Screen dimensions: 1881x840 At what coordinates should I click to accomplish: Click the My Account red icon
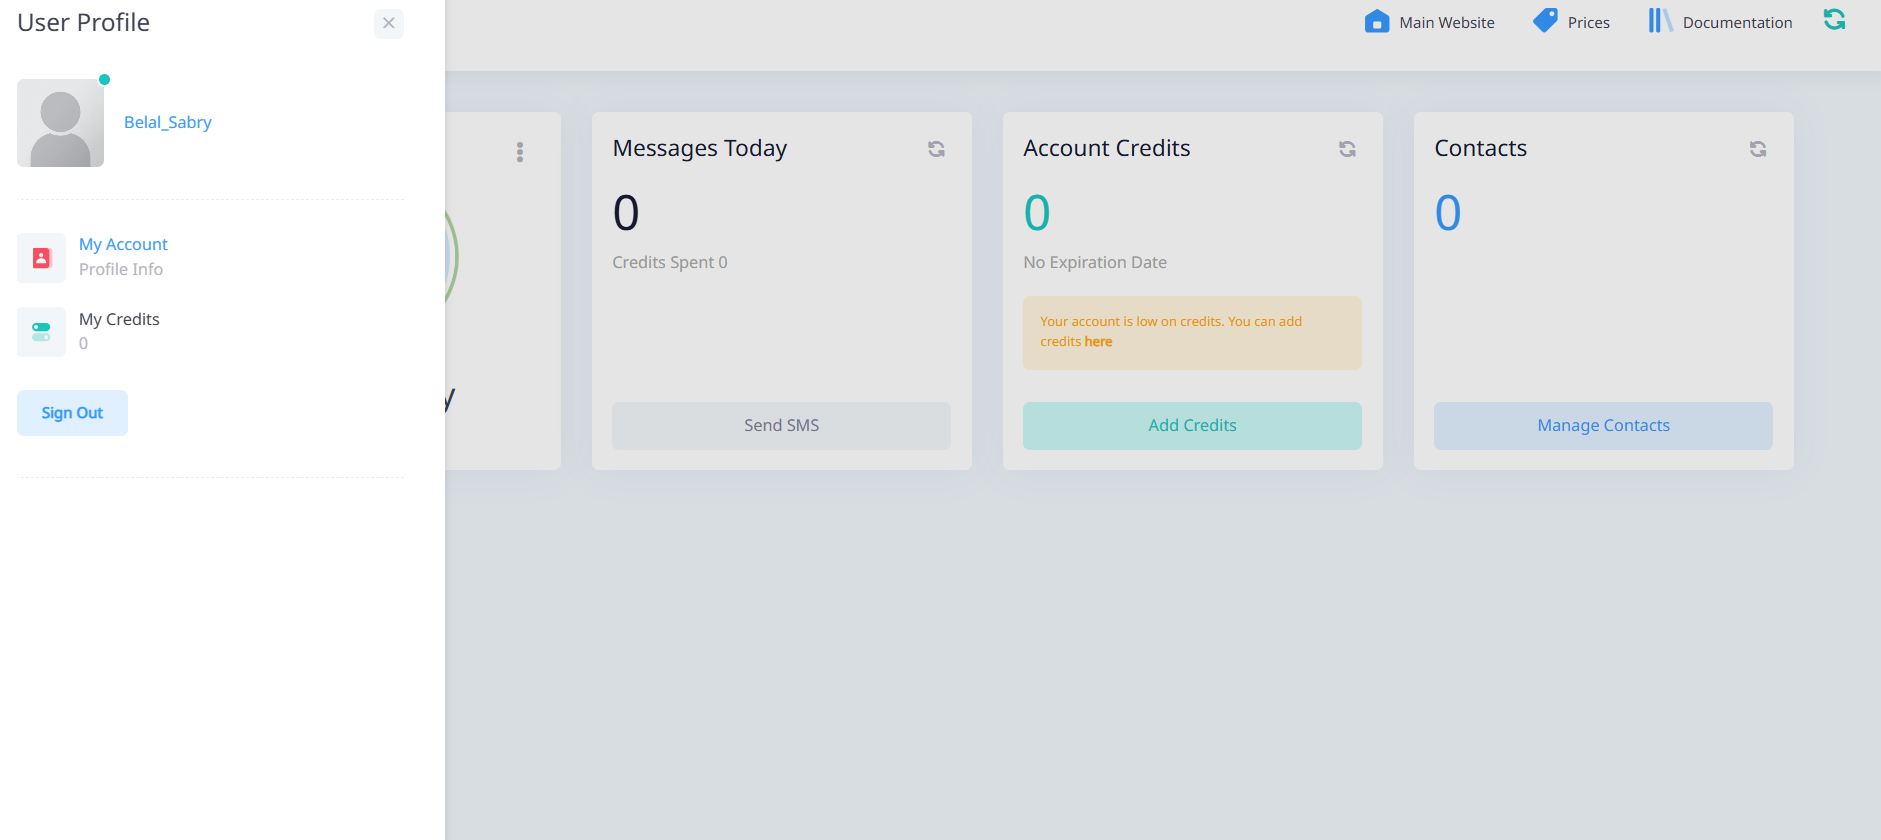point(41,258)
